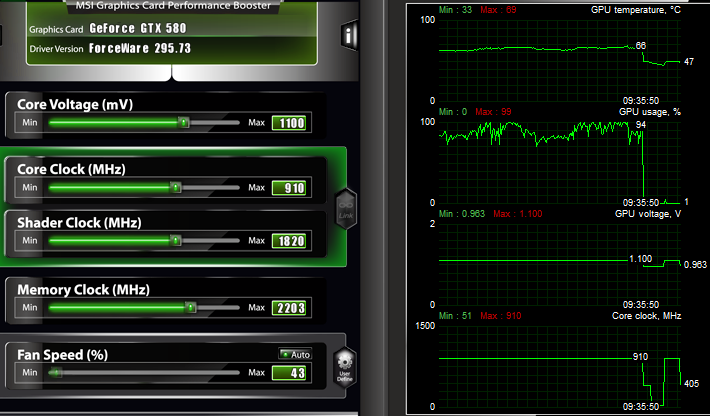Click Min : 33 temperature reading
Viewport: 713px width, 416px height.
[x=456, y=10]
